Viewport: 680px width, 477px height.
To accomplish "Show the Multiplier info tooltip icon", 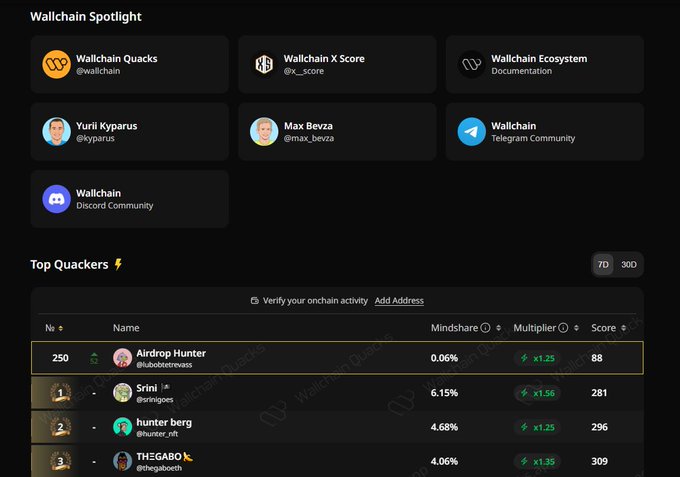I will [x=563, y=328].
